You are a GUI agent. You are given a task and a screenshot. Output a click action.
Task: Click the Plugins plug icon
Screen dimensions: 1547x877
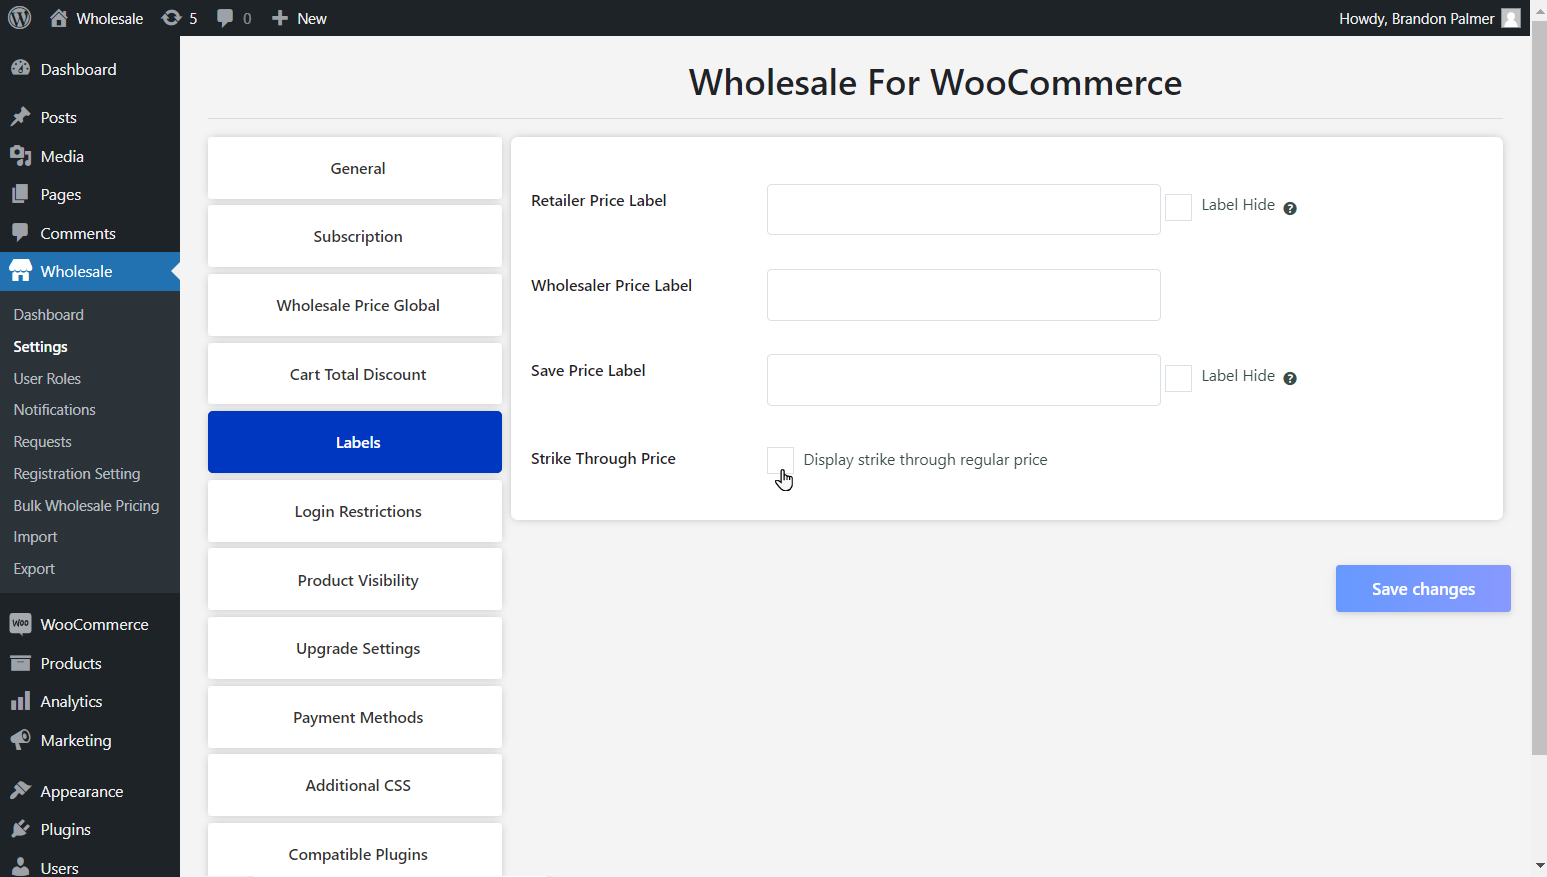click(20, 829)
